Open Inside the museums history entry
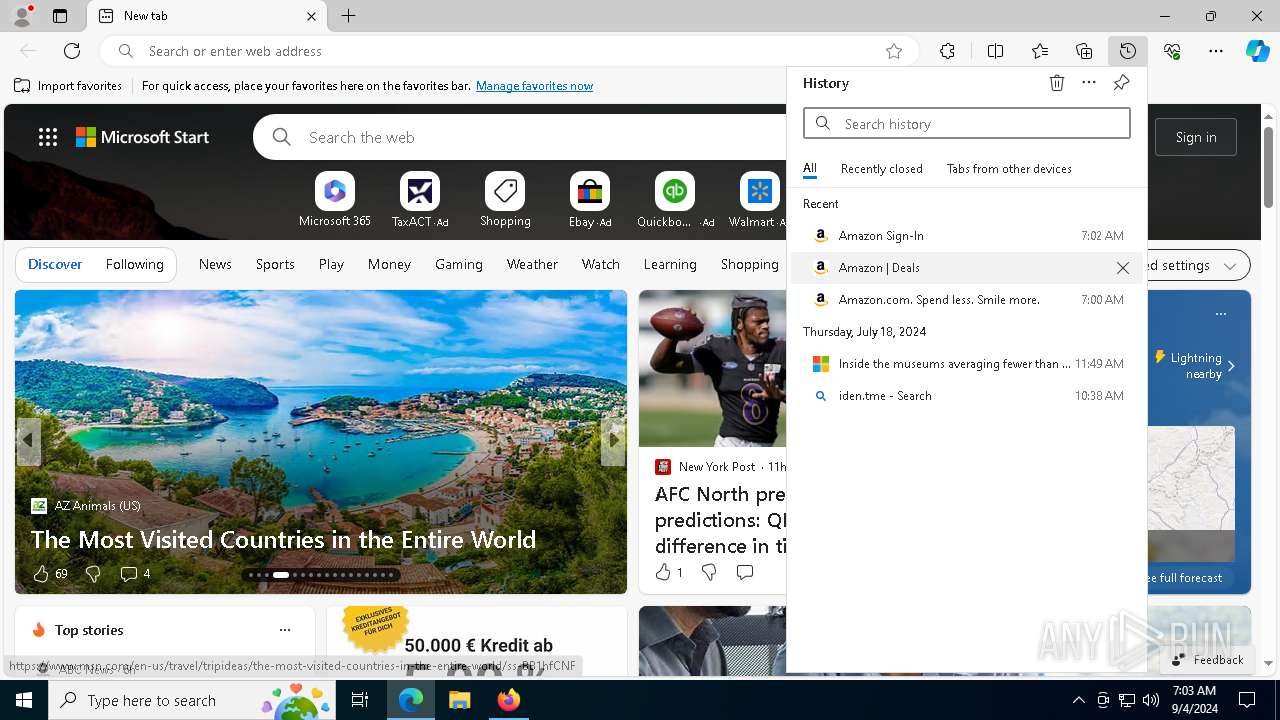The height and width of the screenshot is (720, 1280). 967,364
